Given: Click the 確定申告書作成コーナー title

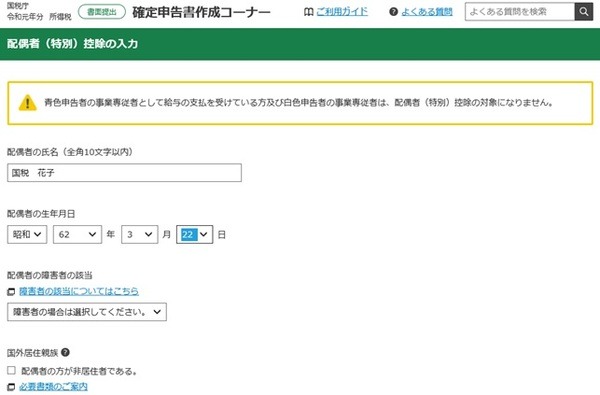Looking at the screenshot, I should click(201, 12).
